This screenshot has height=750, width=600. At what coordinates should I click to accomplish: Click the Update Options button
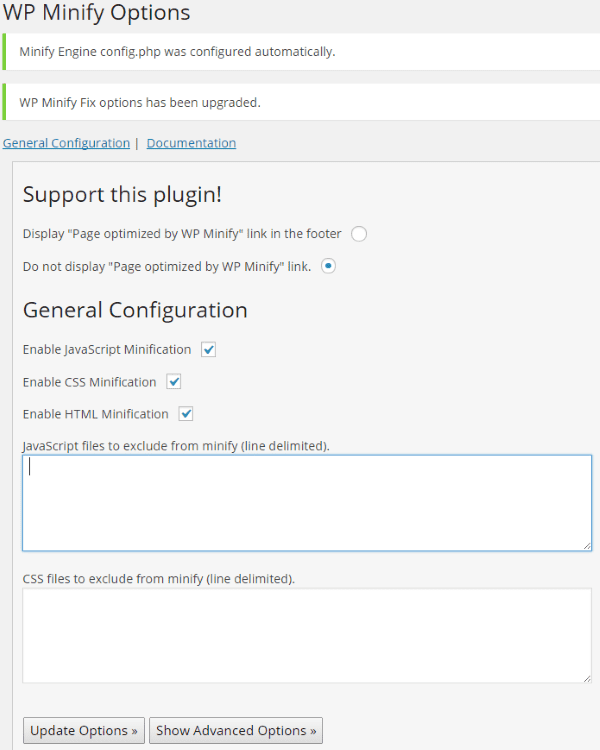coord(84,730)
